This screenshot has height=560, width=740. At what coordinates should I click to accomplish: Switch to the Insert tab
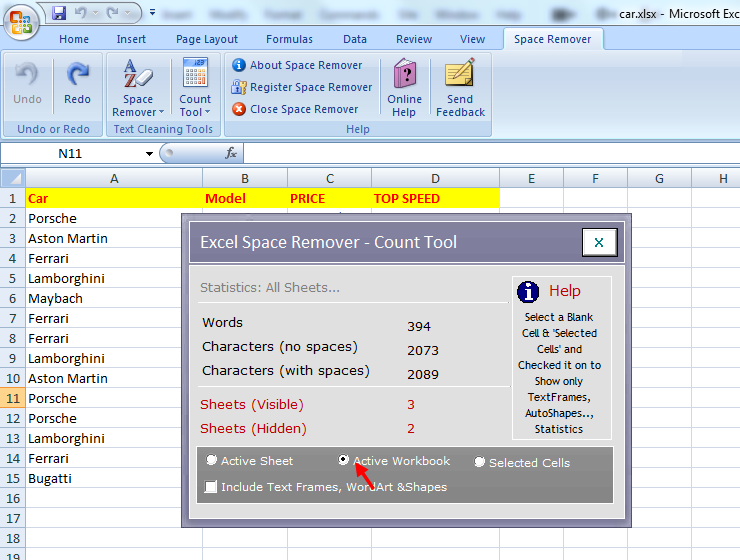131,39
